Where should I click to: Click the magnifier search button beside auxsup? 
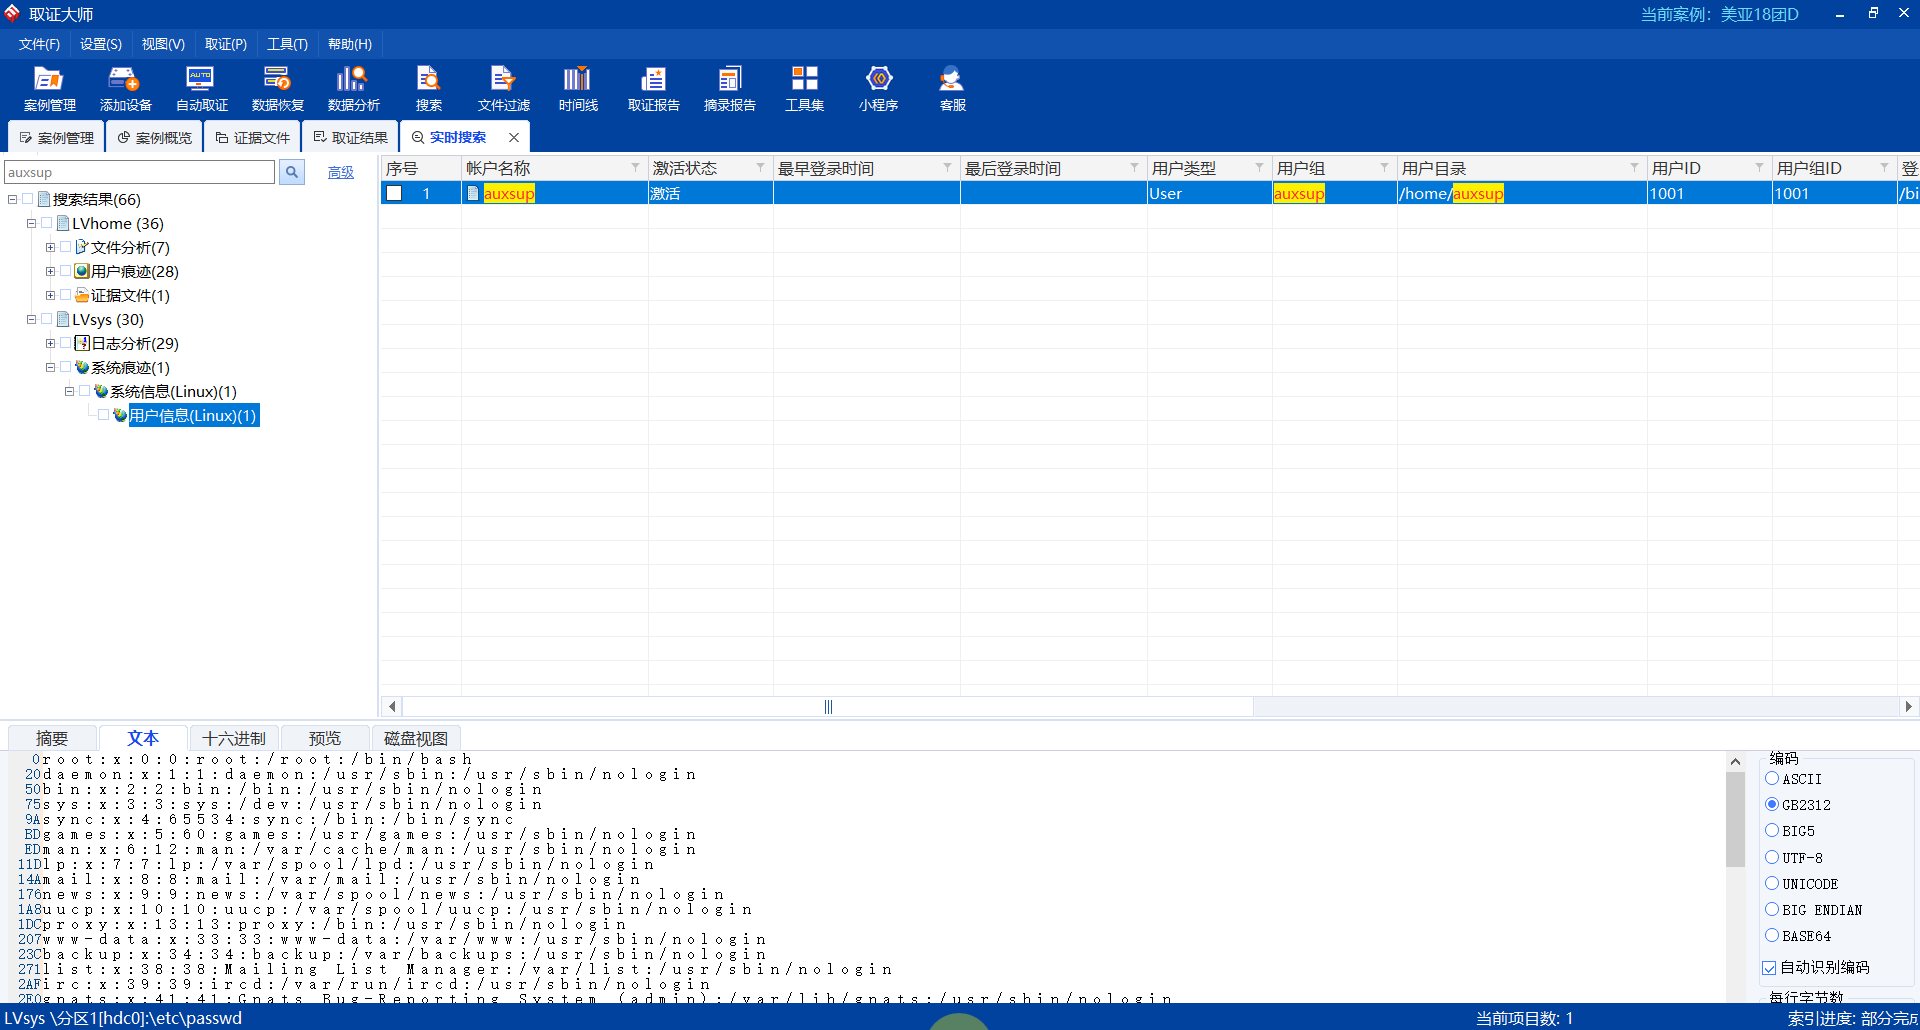pos(292,172)
